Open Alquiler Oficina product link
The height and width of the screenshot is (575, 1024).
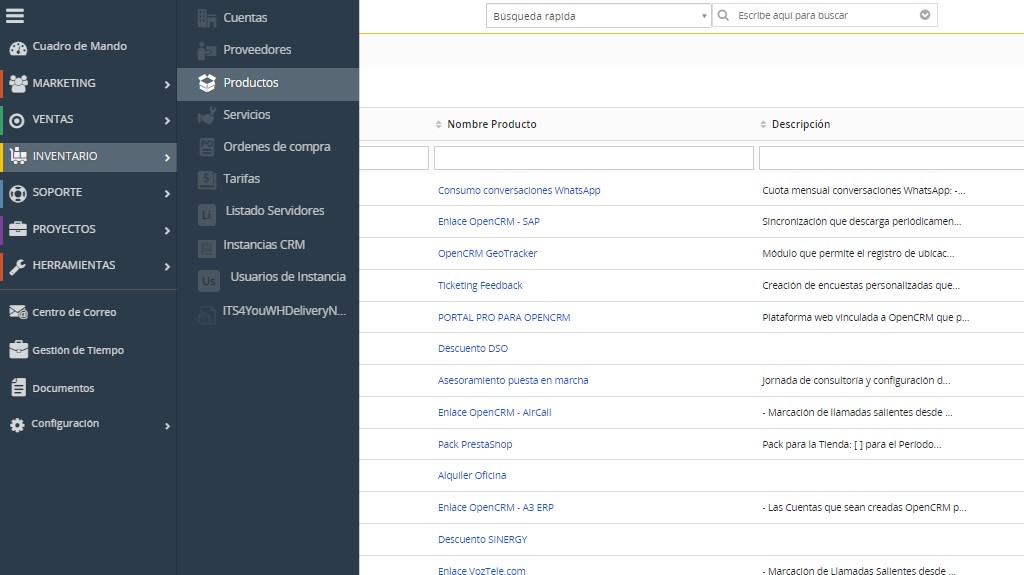[x=472, y=475]
